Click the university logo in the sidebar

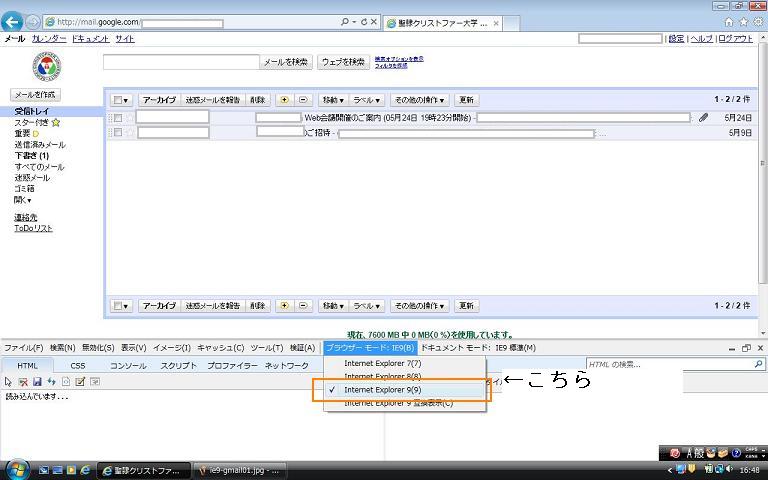pos(47,67)
